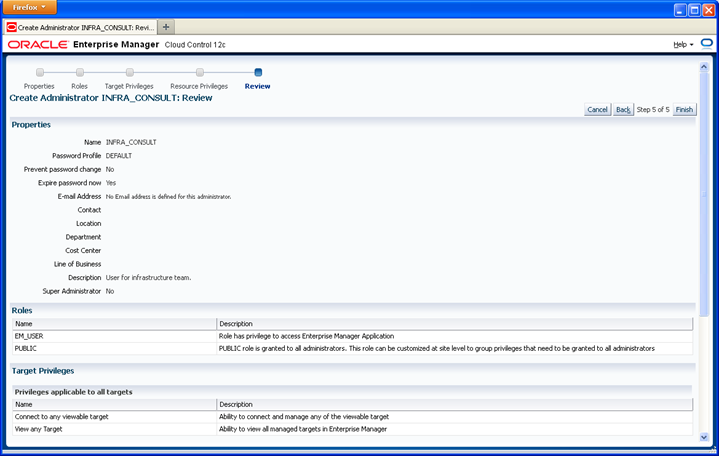
Task: Click the Roles section heading
Action: click(x=22, y=311)
